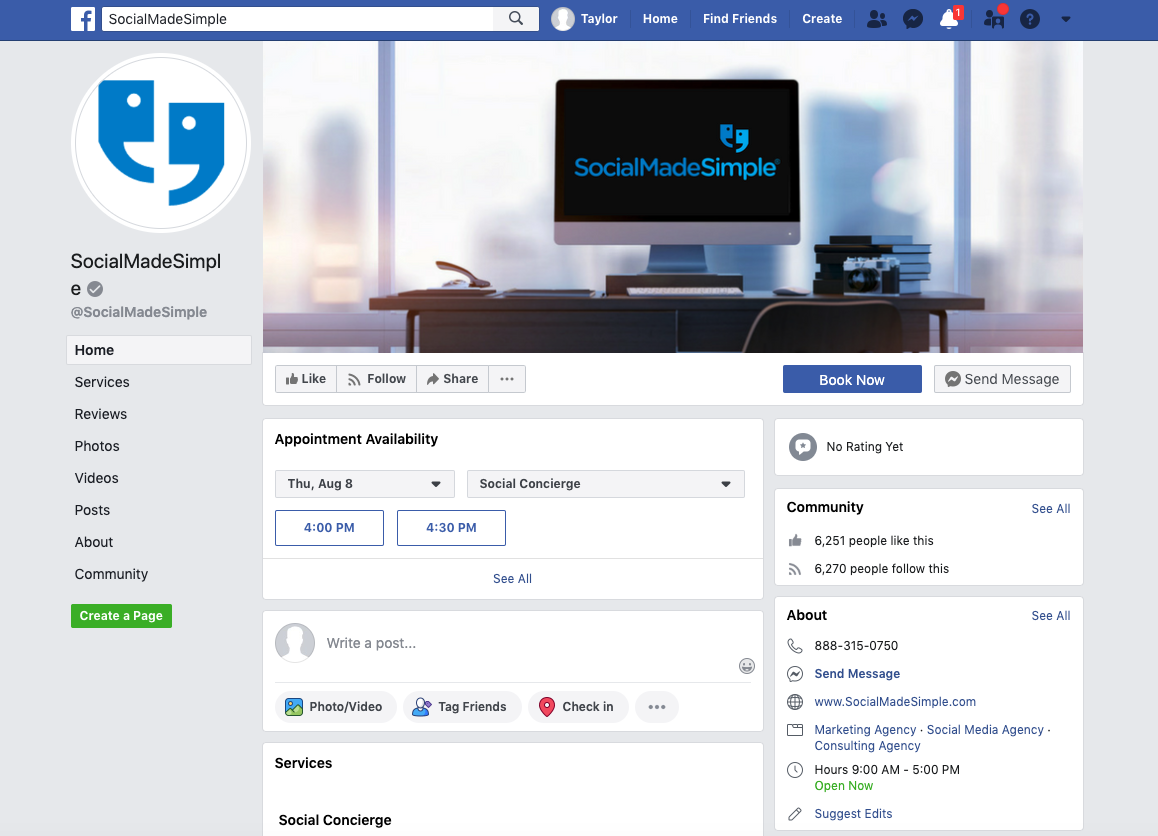Click the user avatar in Write a post
This screenshot has width=1158, height=836.
point(295,643)
